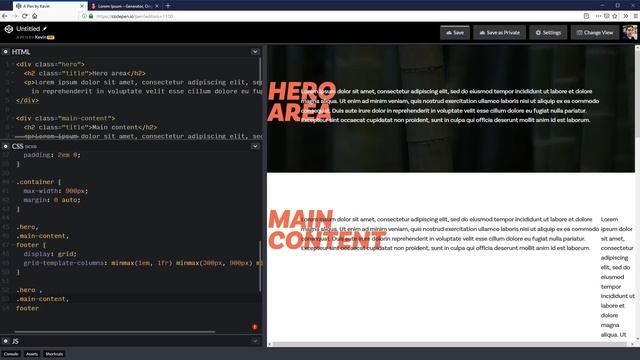This screenshot has width=640, height=360.
Task: Click Save as Private button
Action: pyautogui.click(x=500, y=33)
